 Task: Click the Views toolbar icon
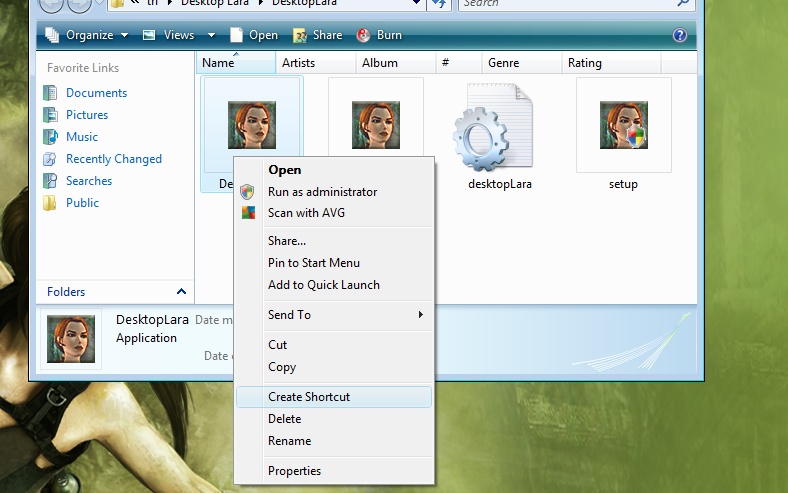coord(149,35)
